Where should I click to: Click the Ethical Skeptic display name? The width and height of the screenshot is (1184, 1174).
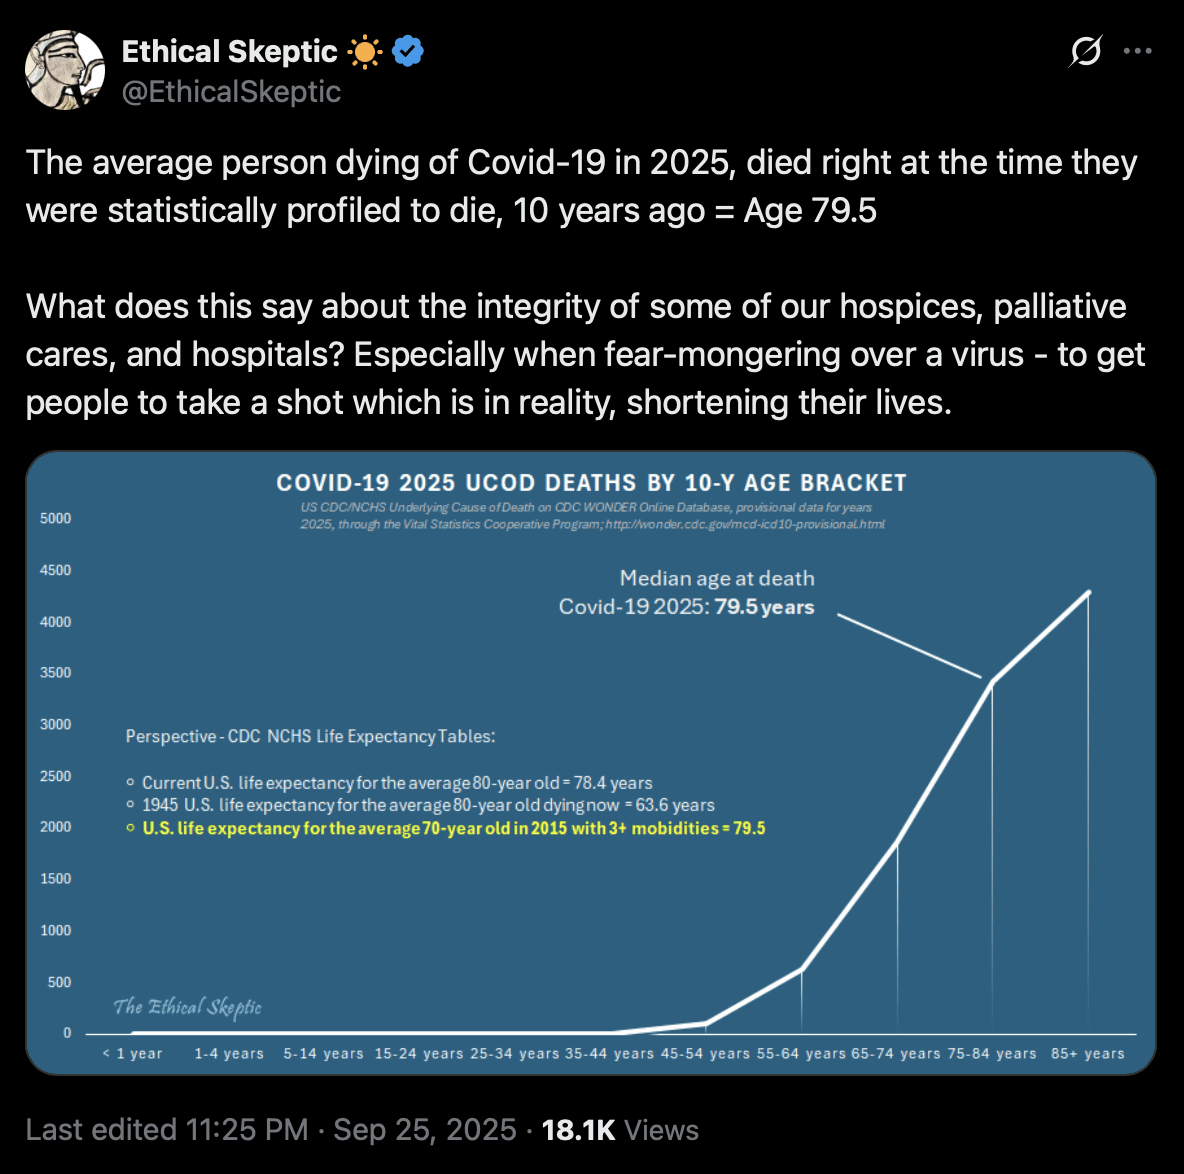(229, 51)
